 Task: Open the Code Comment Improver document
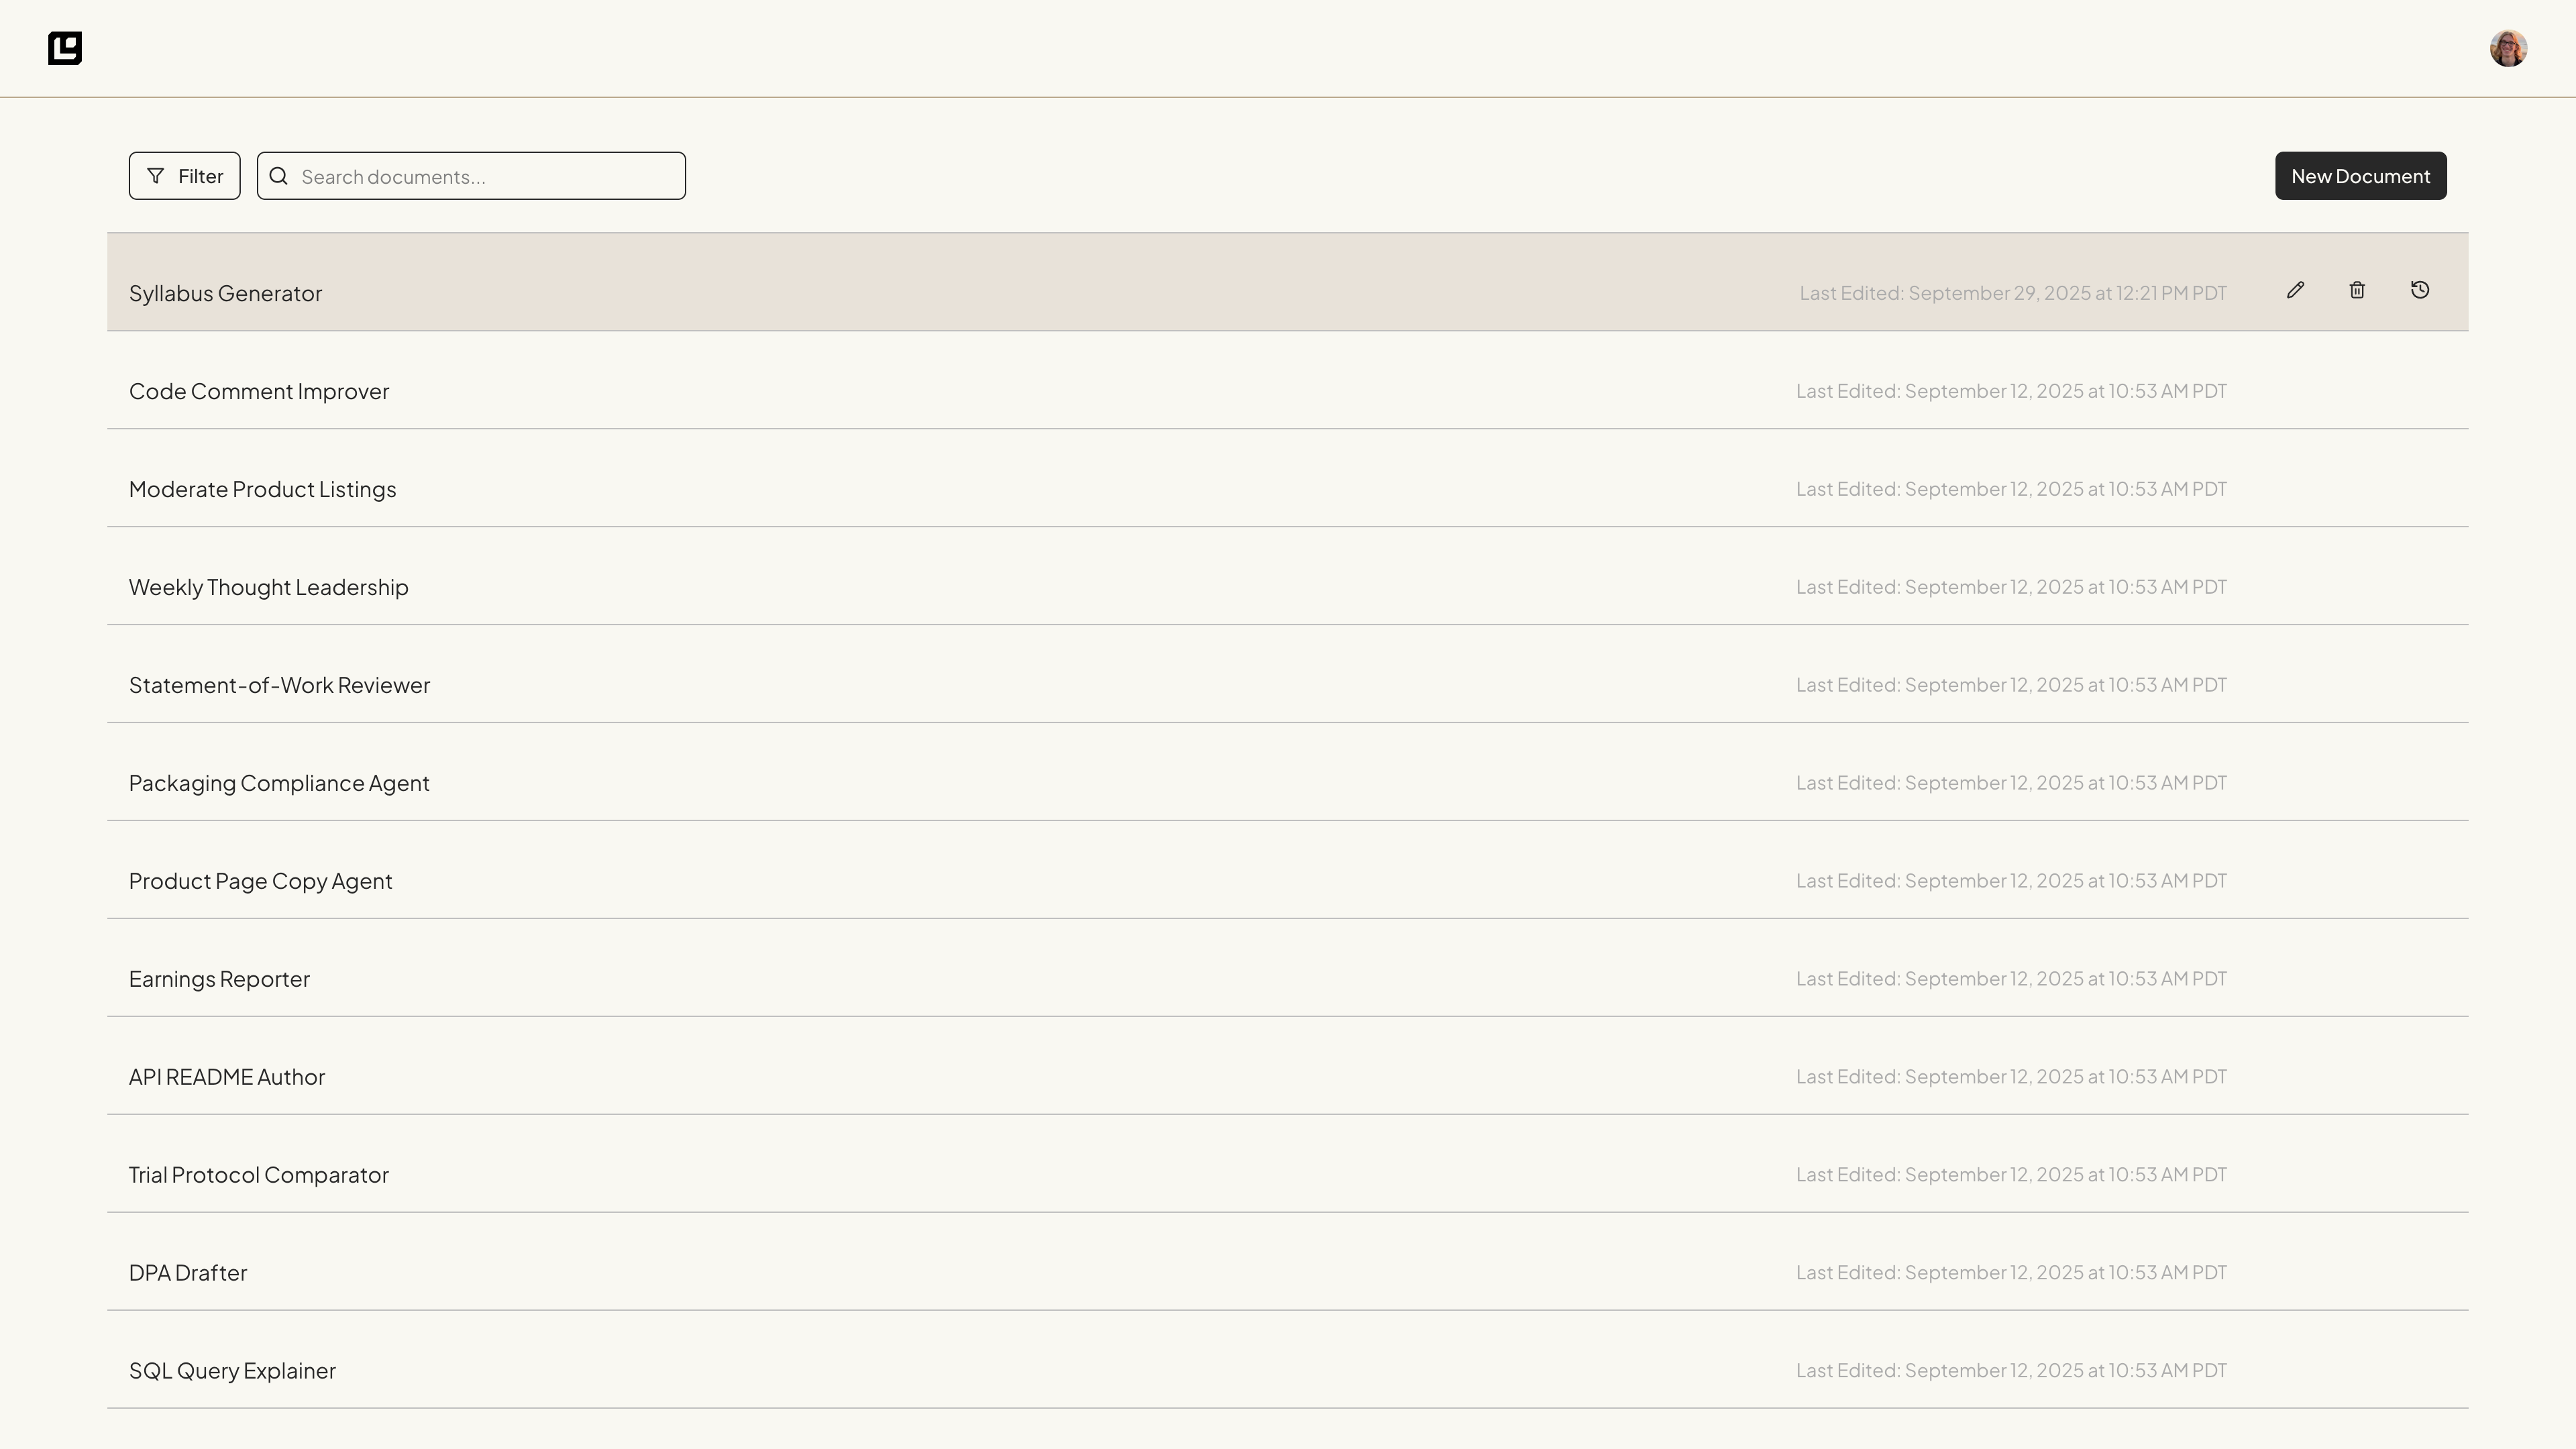tap(259, 391)
